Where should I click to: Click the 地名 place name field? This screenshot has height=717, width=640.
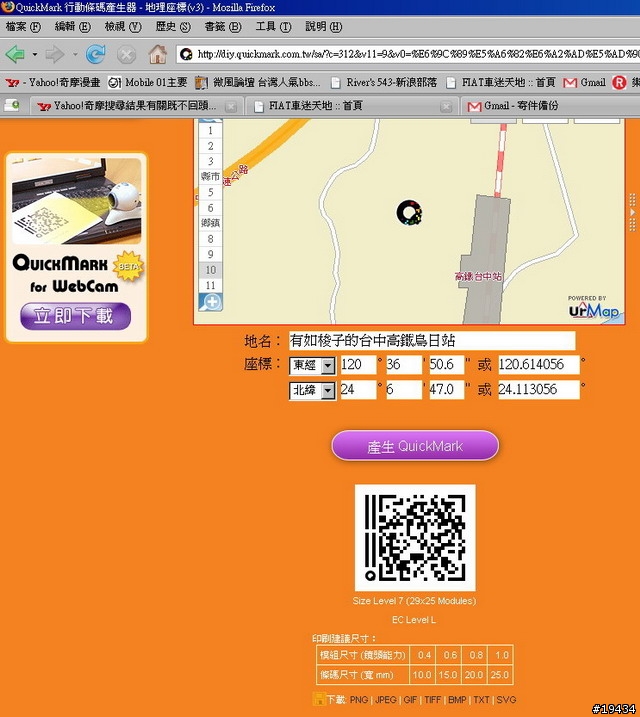432,341
